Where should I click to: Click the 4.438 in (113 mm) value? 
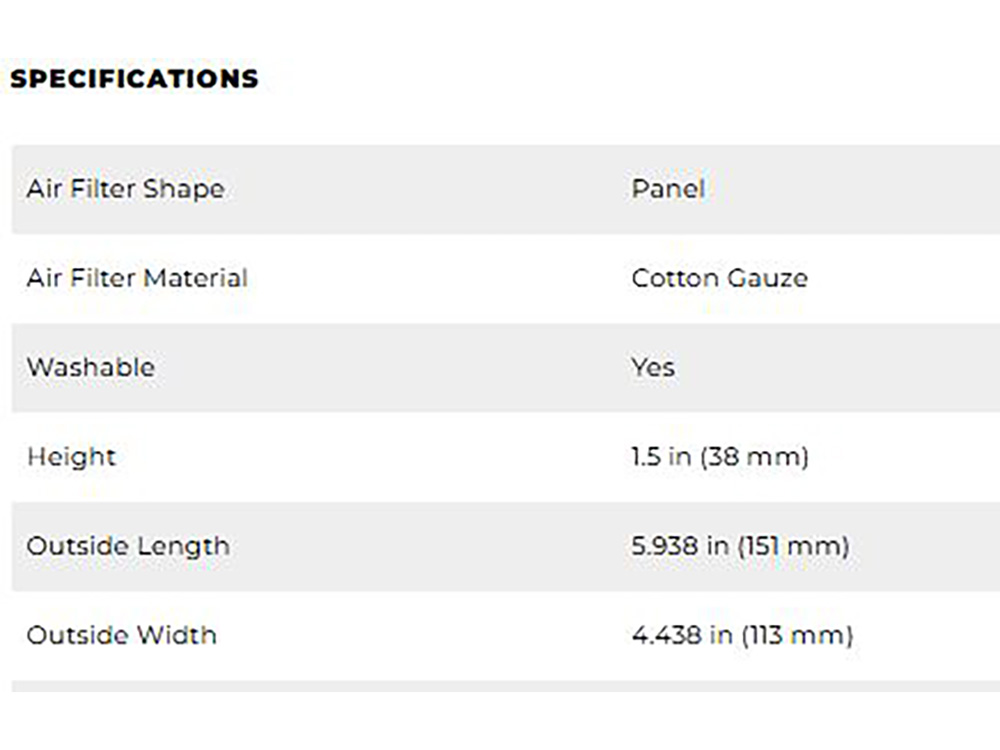tap(742, 635)
